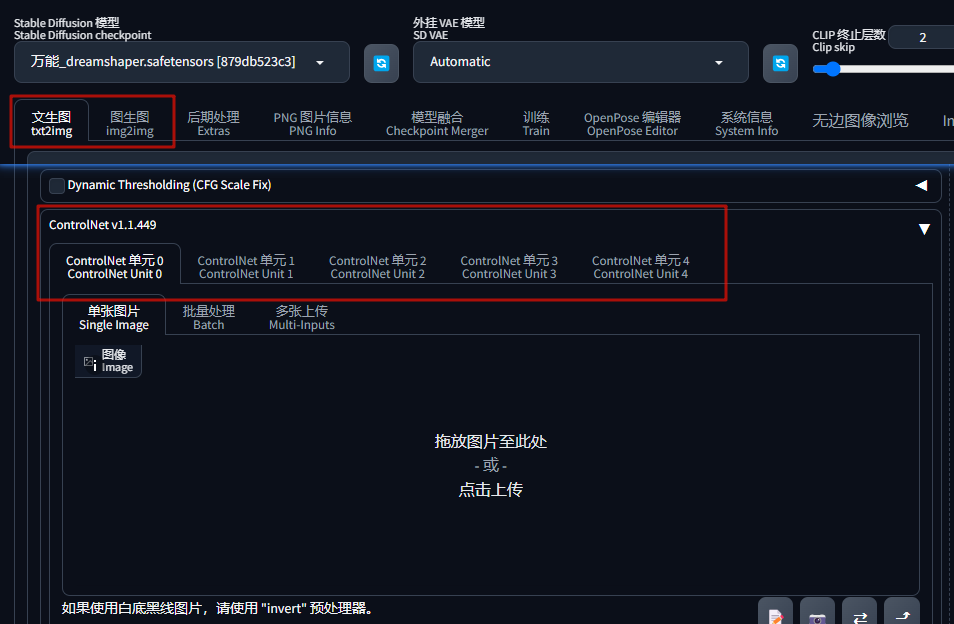Click the invert preprocessor hint text
Viewport: 954px width, 624px height.
point(217,608)
